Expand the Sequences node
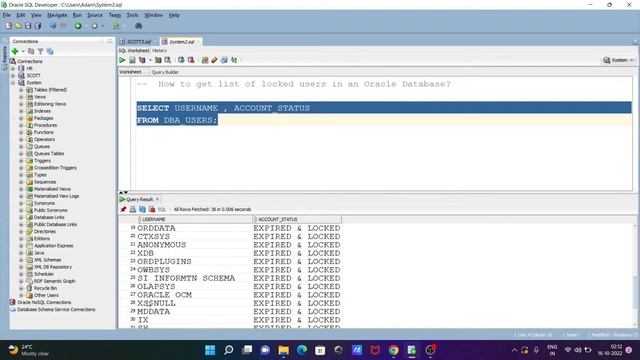 point(21,182)
